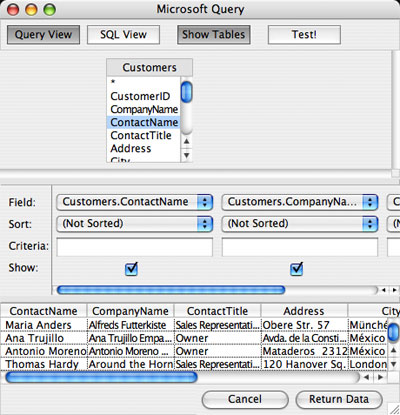Switch to Query View

(x=43, y=35)
